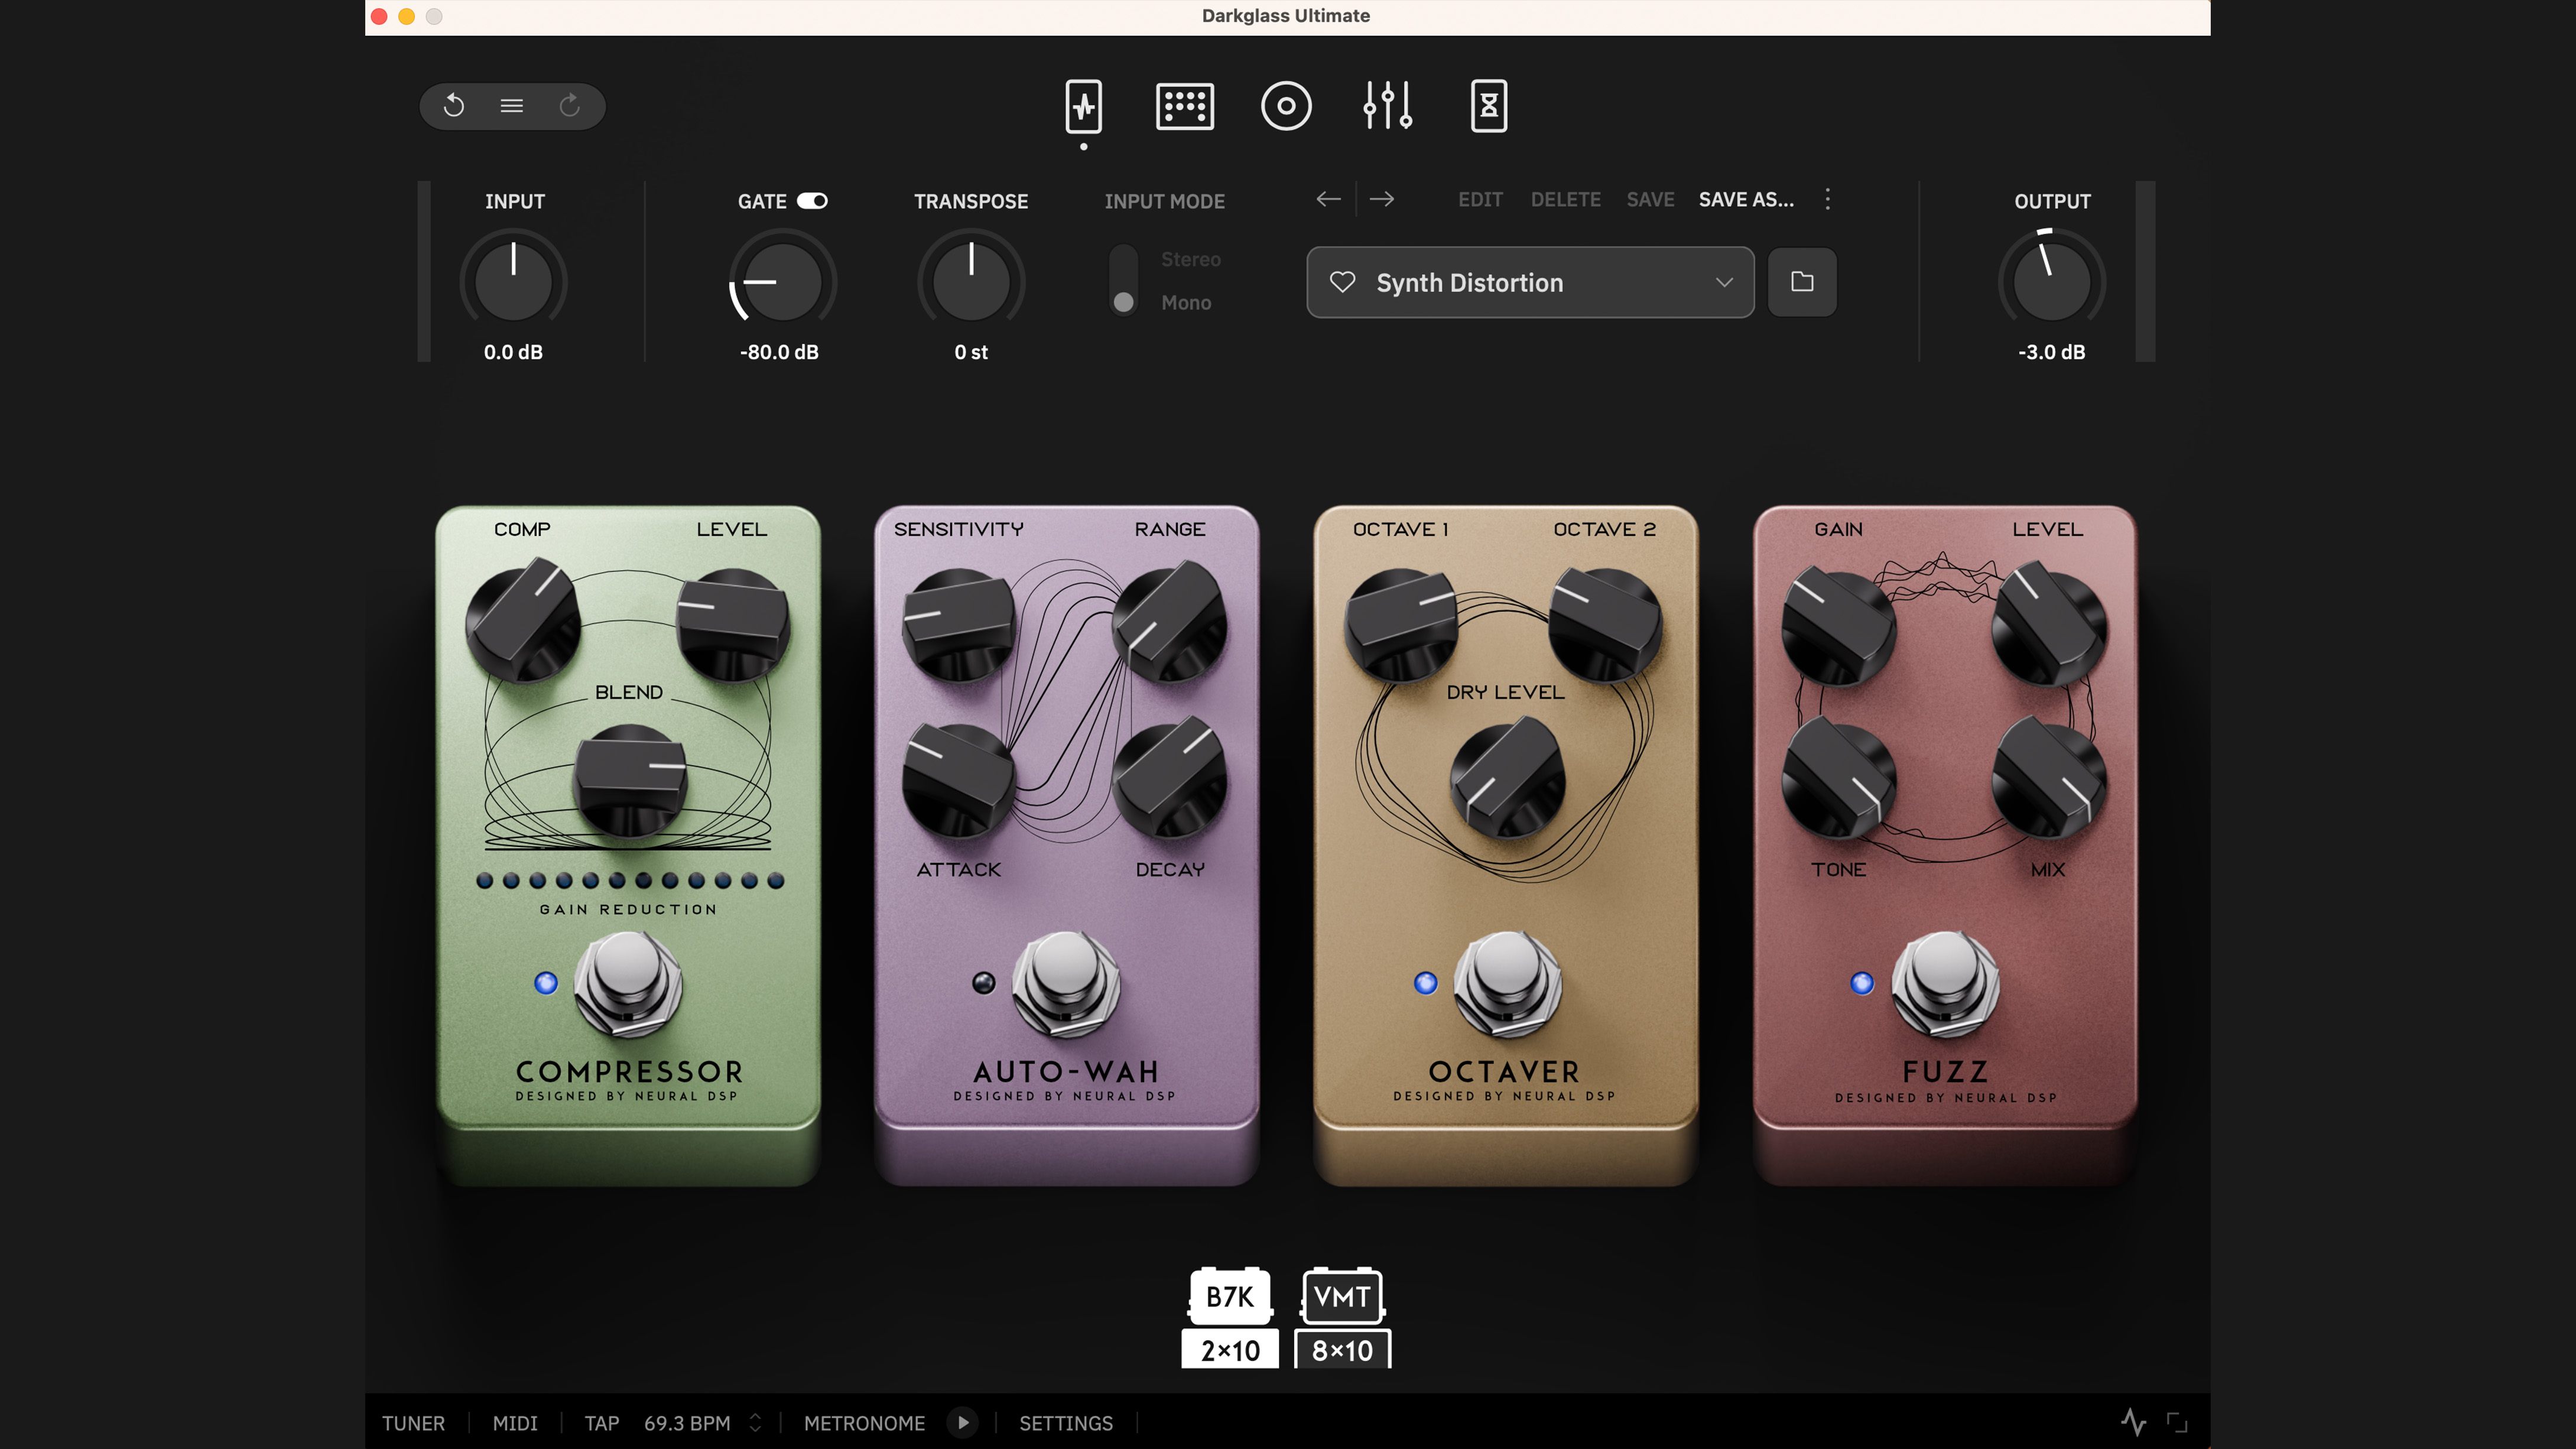Go to previous preset arrow
Screen dimensions: 2576x1449
click(x=1328, y=199)
